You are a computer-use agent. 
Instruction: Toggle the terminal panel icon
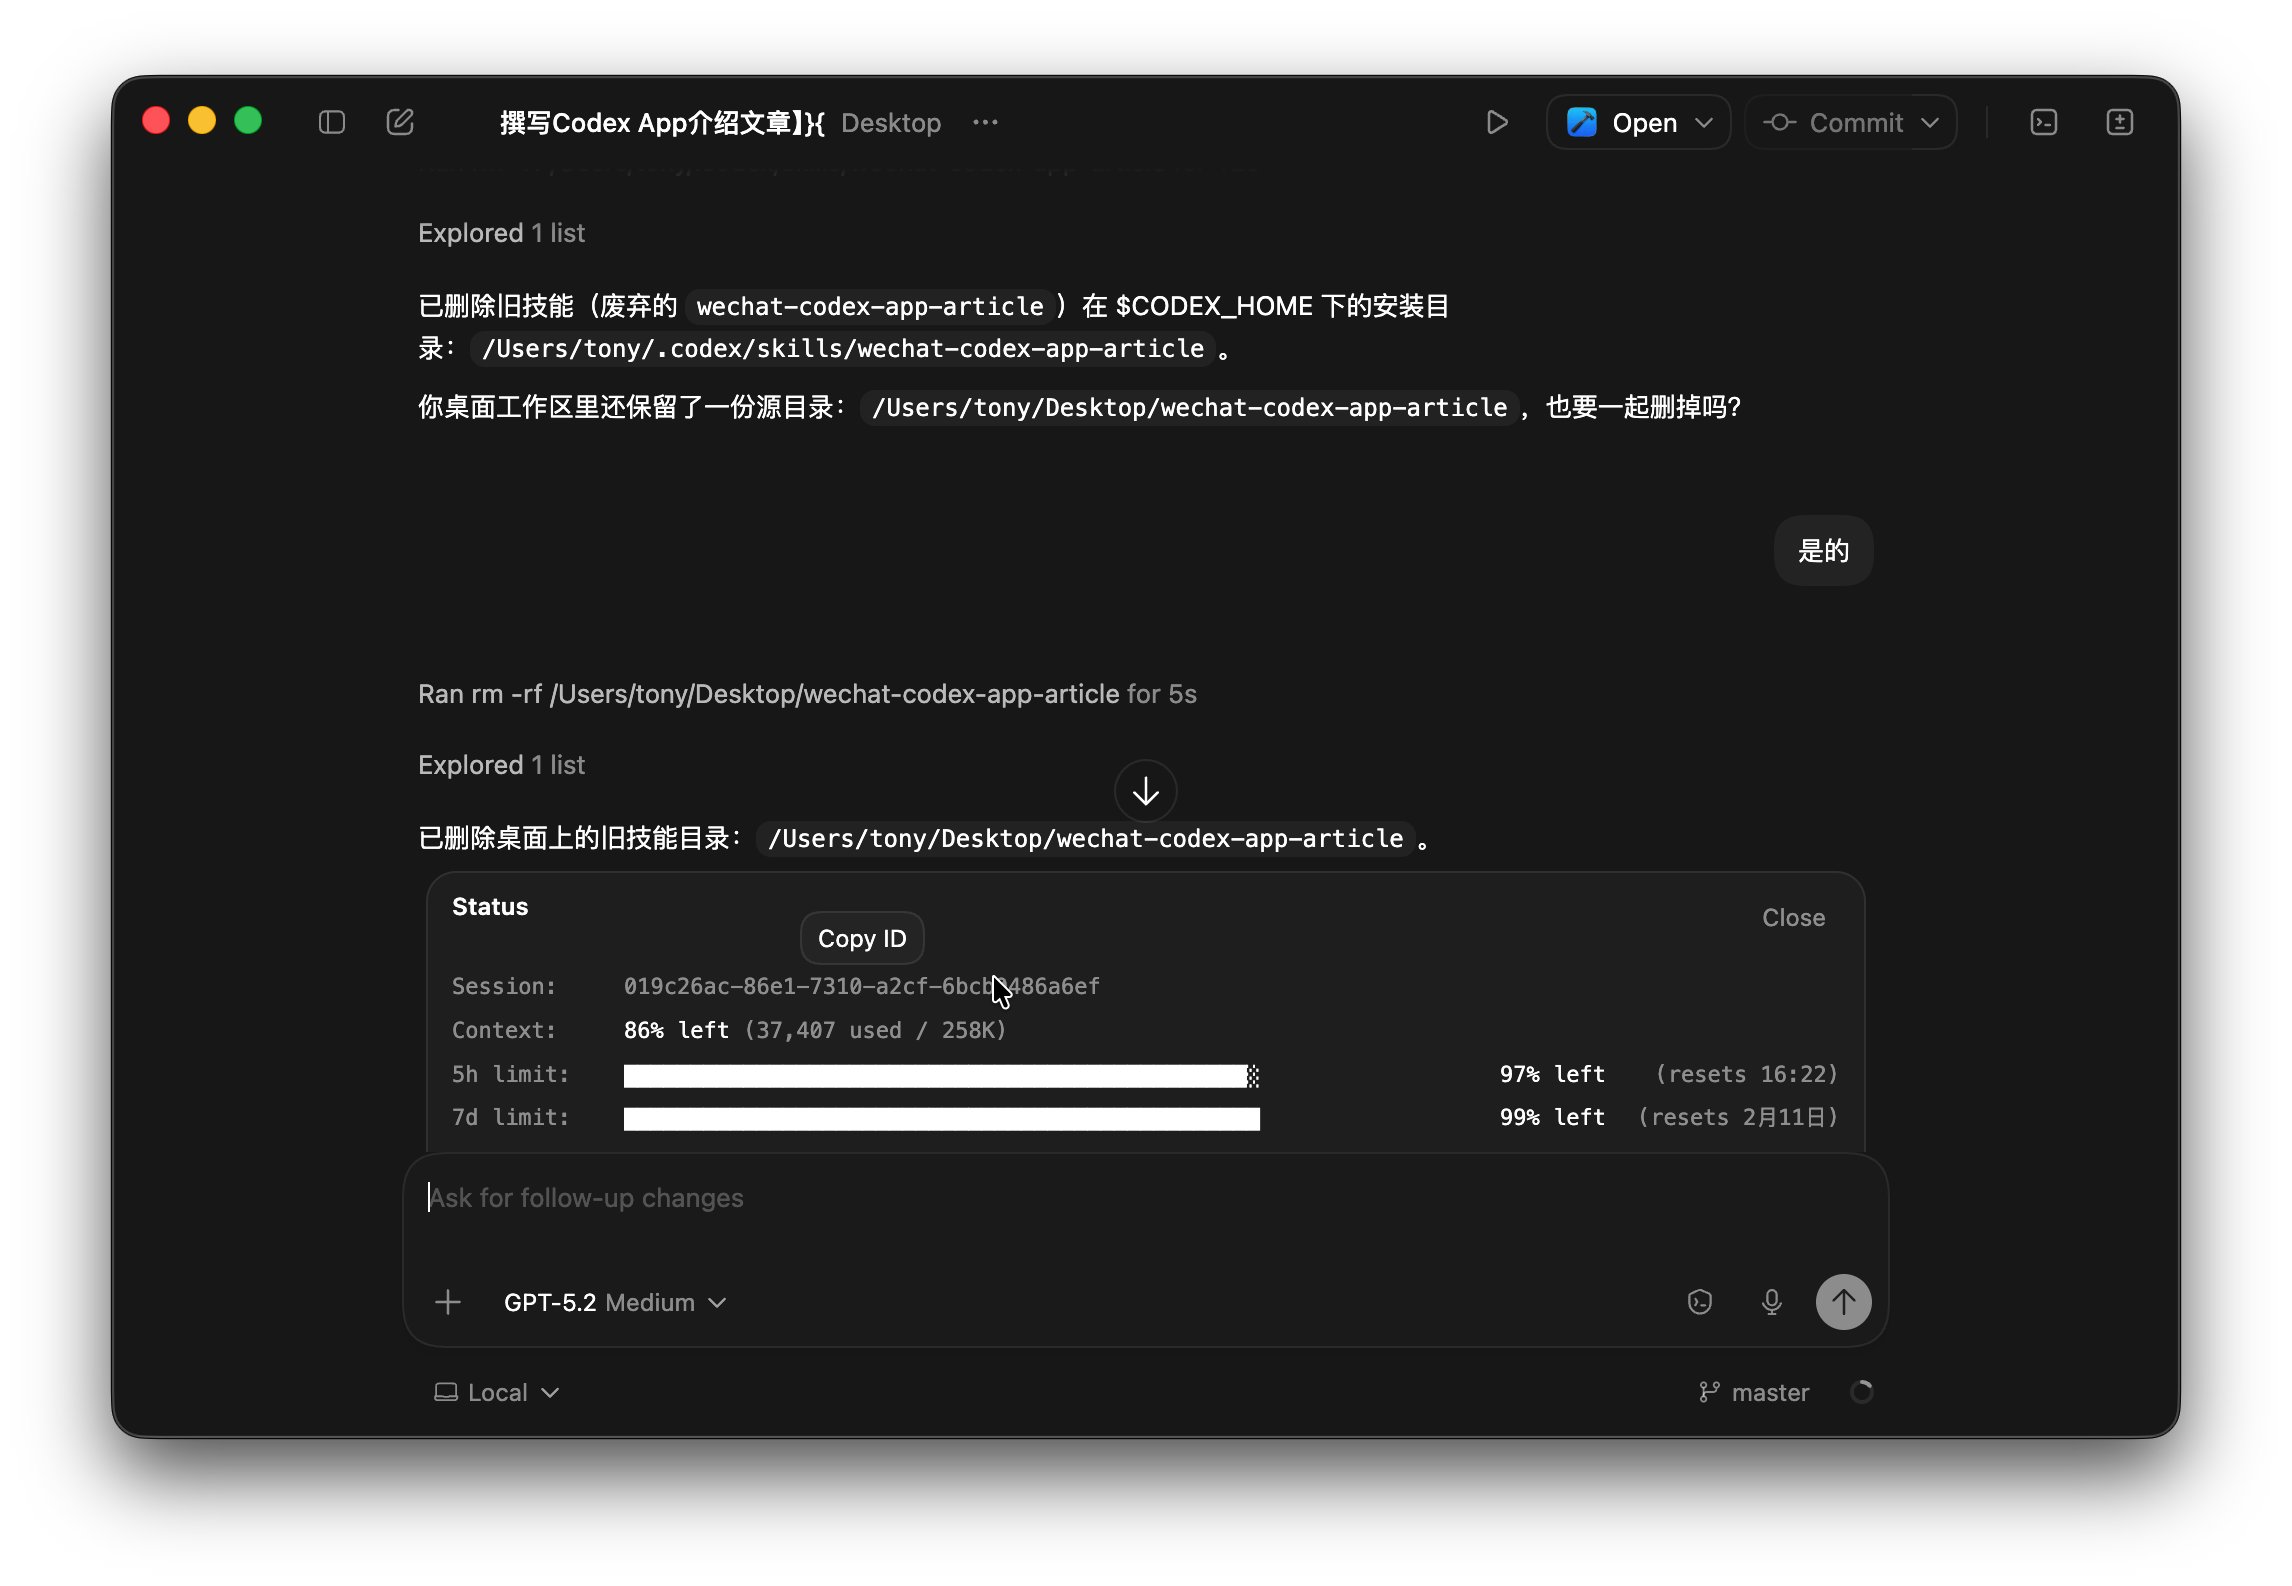2043,122
